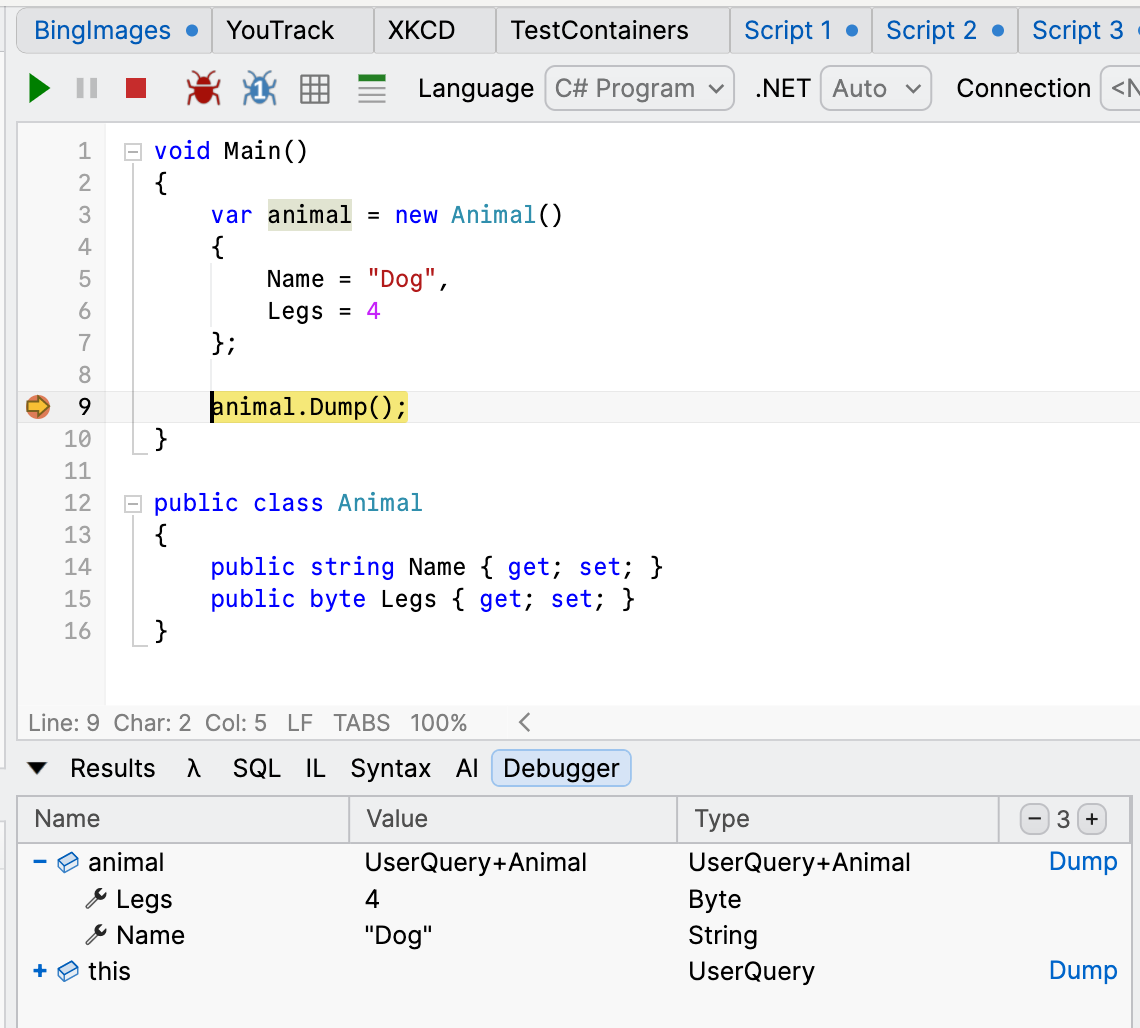Click the Value column header
This screenshot has height=1028, width=1140.
513,819
